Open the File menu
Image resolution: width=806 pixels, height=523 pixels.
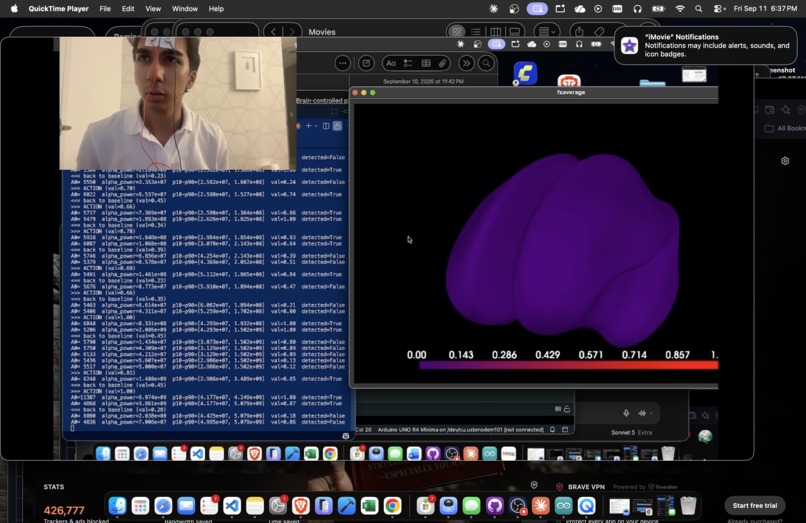[105, 8]
